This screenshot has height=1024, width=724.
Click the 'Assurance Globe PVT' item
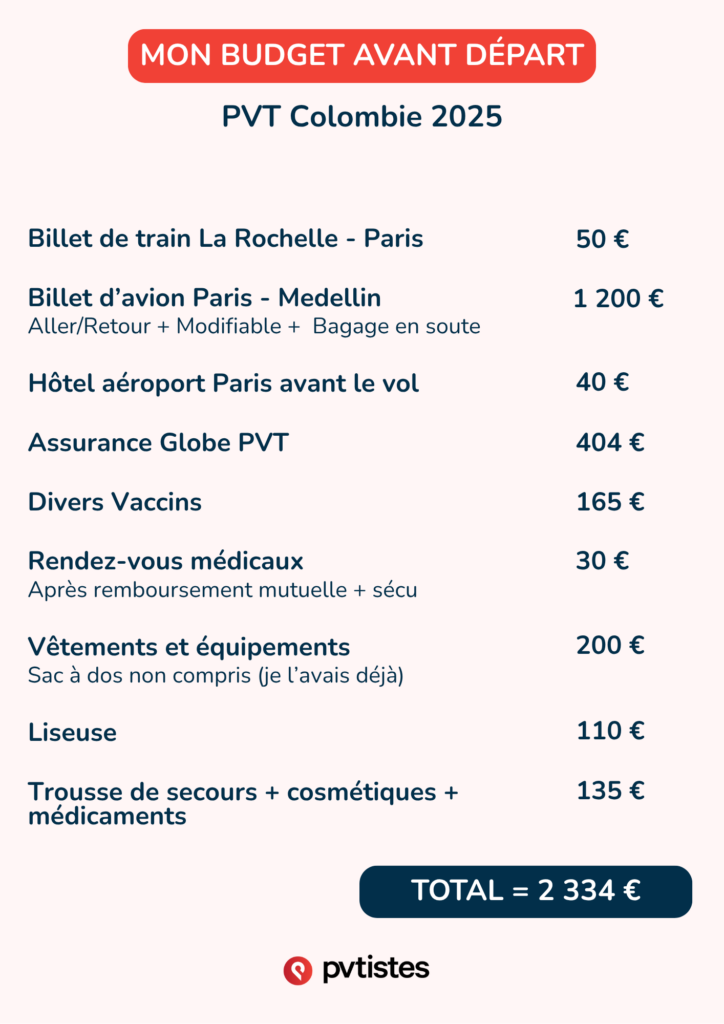click(158, 442)
